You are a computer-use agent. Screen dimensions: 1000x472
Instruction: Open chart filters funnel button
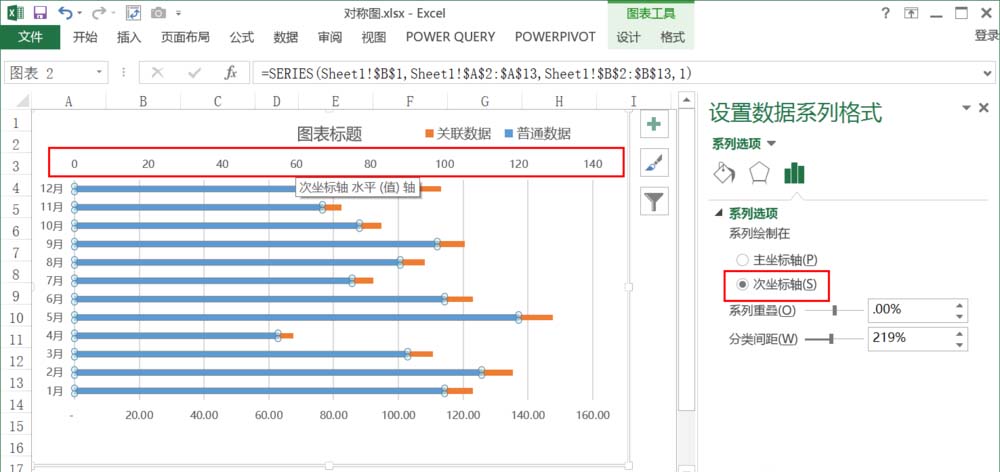(654, 202)
